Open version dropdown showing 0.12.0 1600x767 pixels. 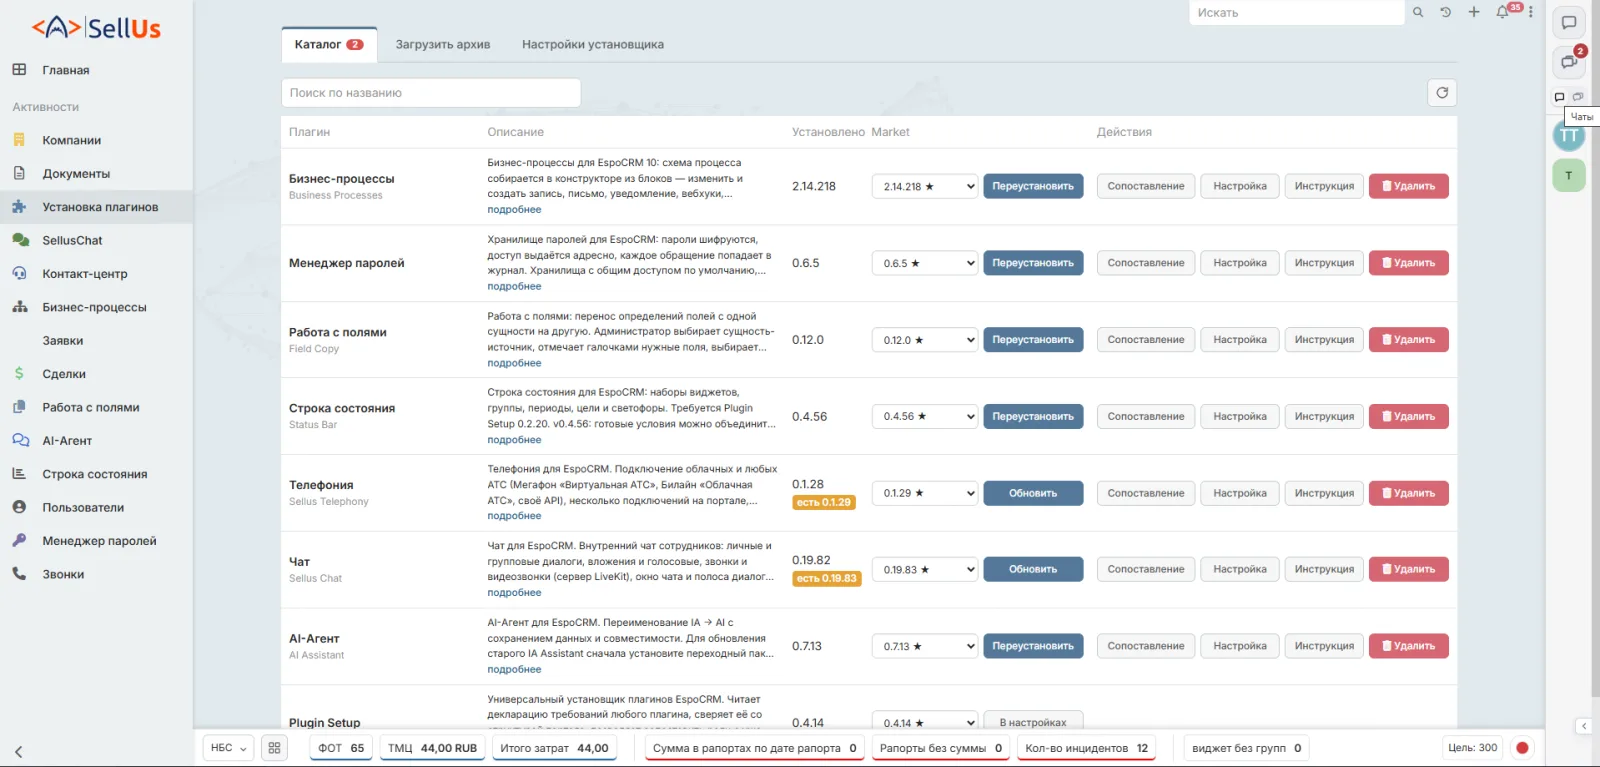(924, 340)
